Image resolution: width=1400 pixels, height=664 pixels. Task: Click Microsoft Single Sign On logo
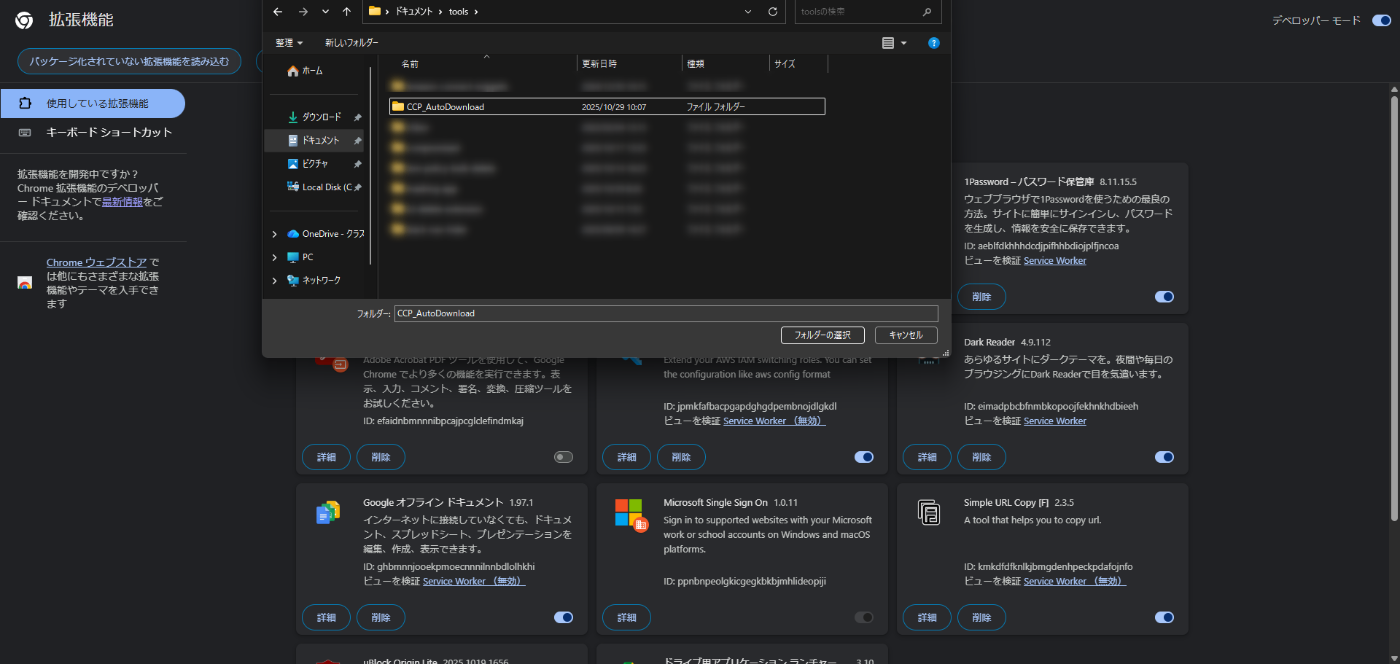click(631, 515)
